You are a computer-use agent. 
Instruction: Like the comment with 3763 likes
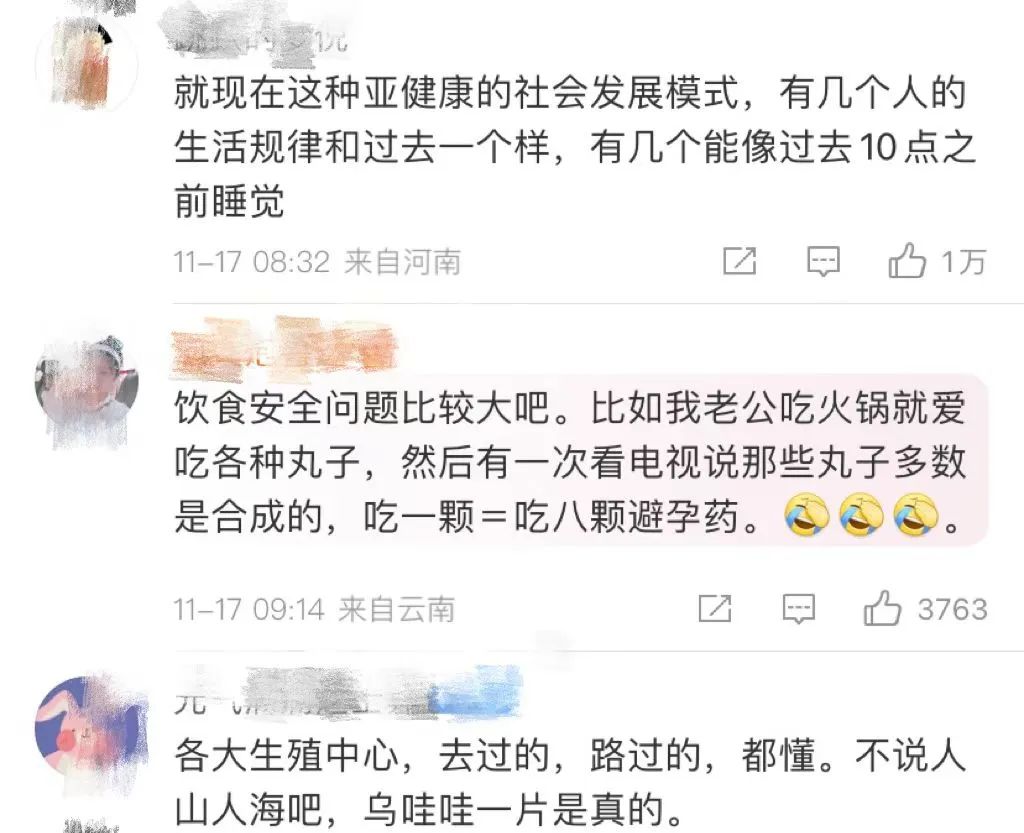[882, 608]
